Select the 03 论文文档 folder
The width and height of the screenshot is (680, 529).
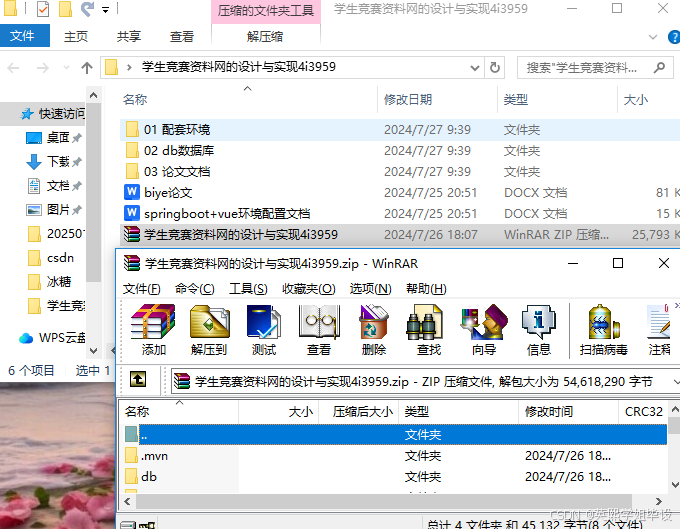coord(177,171)
